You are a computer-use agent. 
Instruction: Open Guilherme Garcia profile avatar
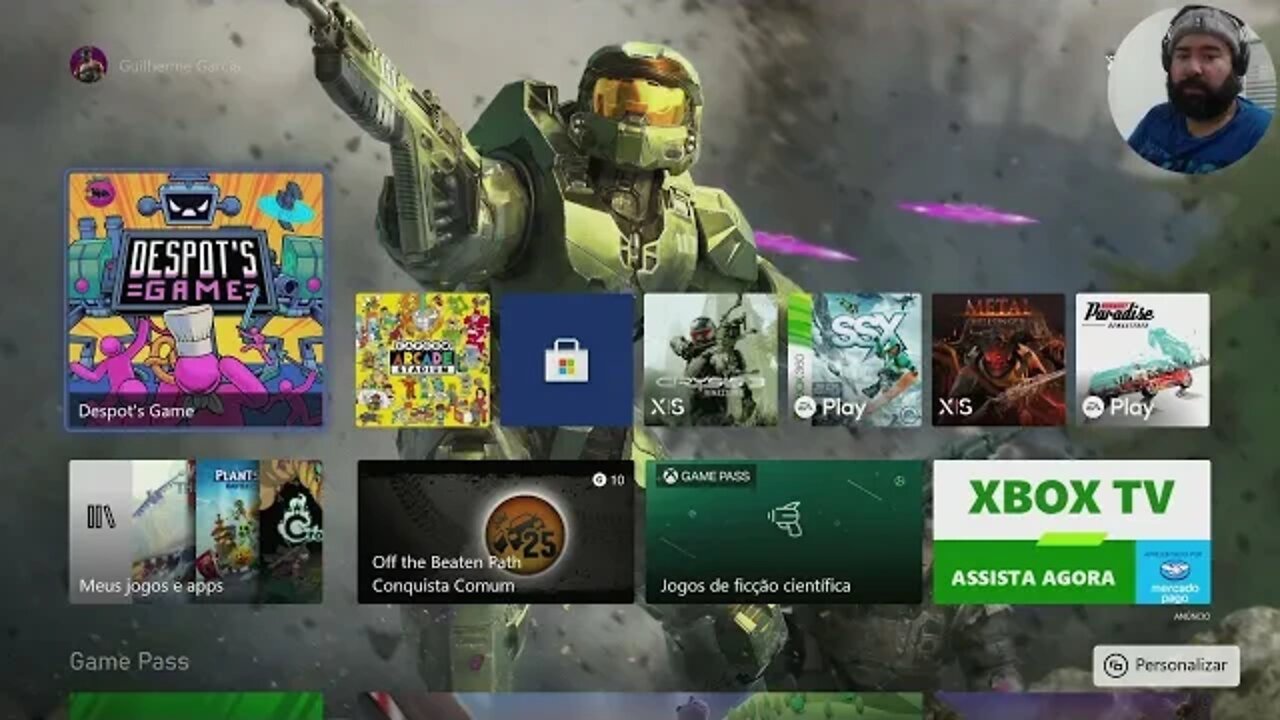point(88,65)
